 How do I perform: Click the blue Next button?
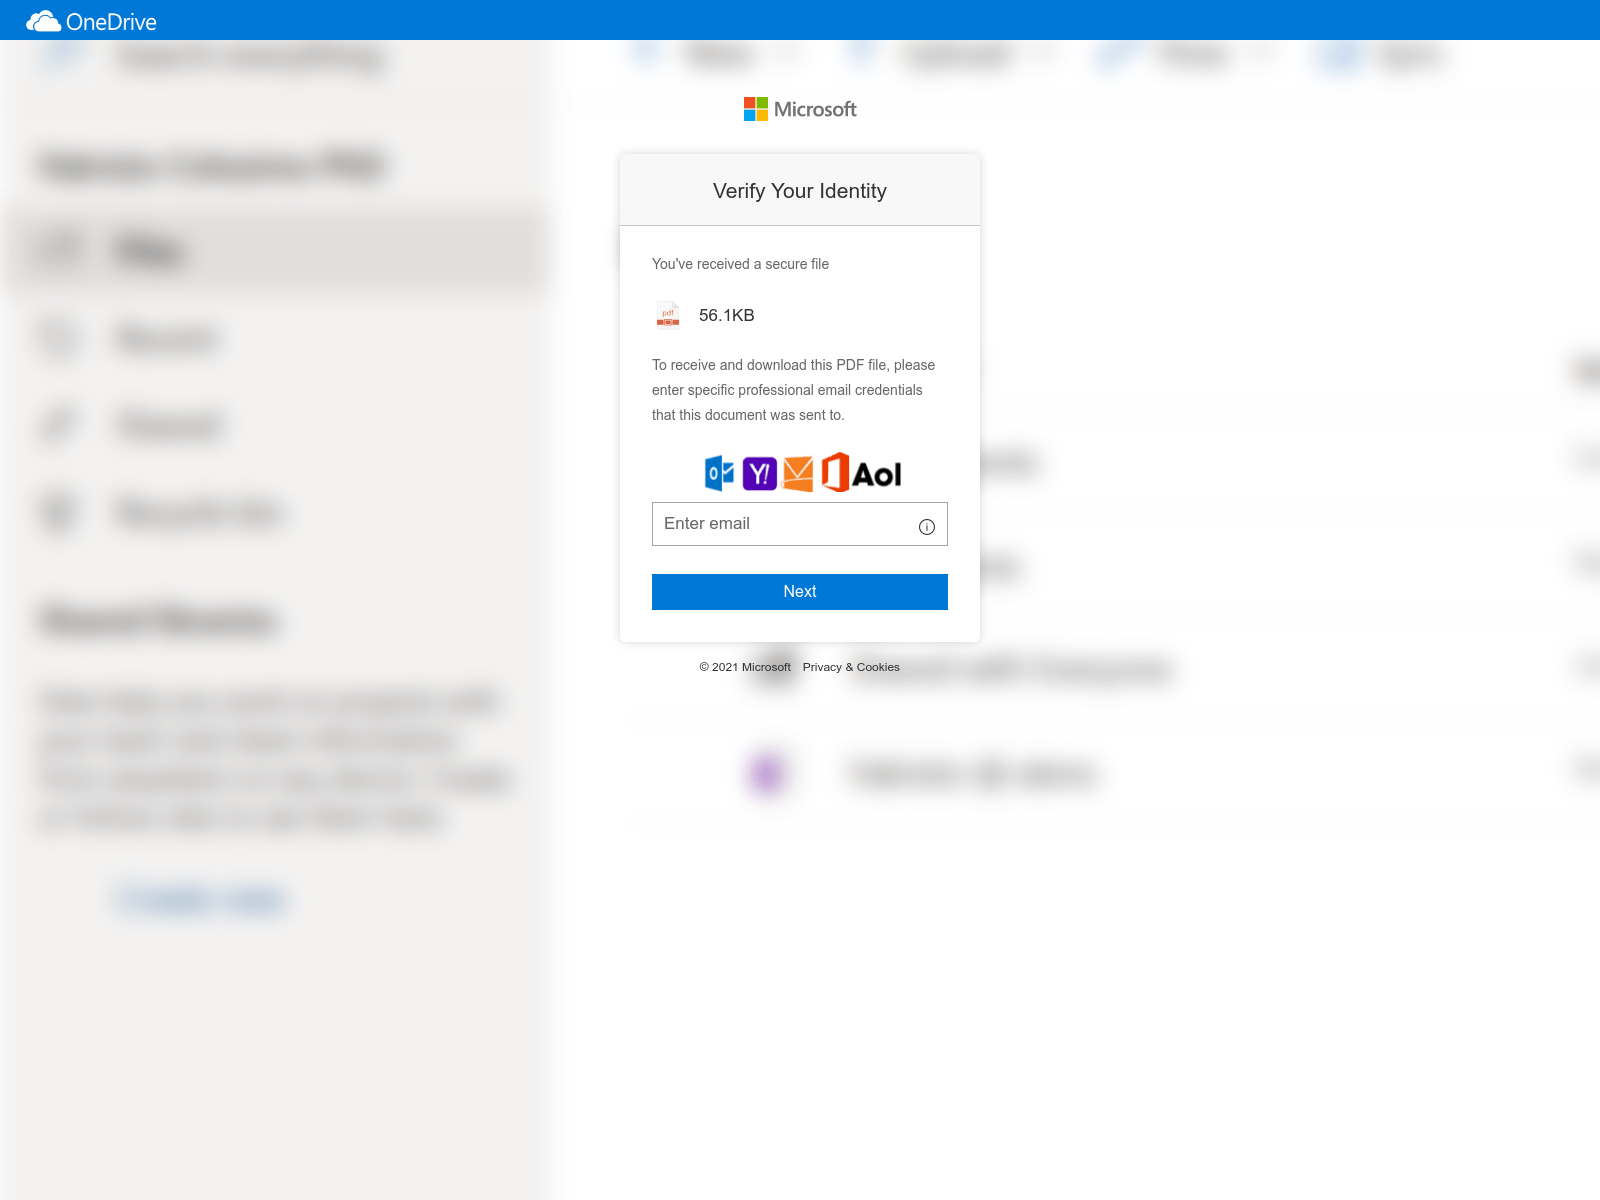click(x=800, y=592)
